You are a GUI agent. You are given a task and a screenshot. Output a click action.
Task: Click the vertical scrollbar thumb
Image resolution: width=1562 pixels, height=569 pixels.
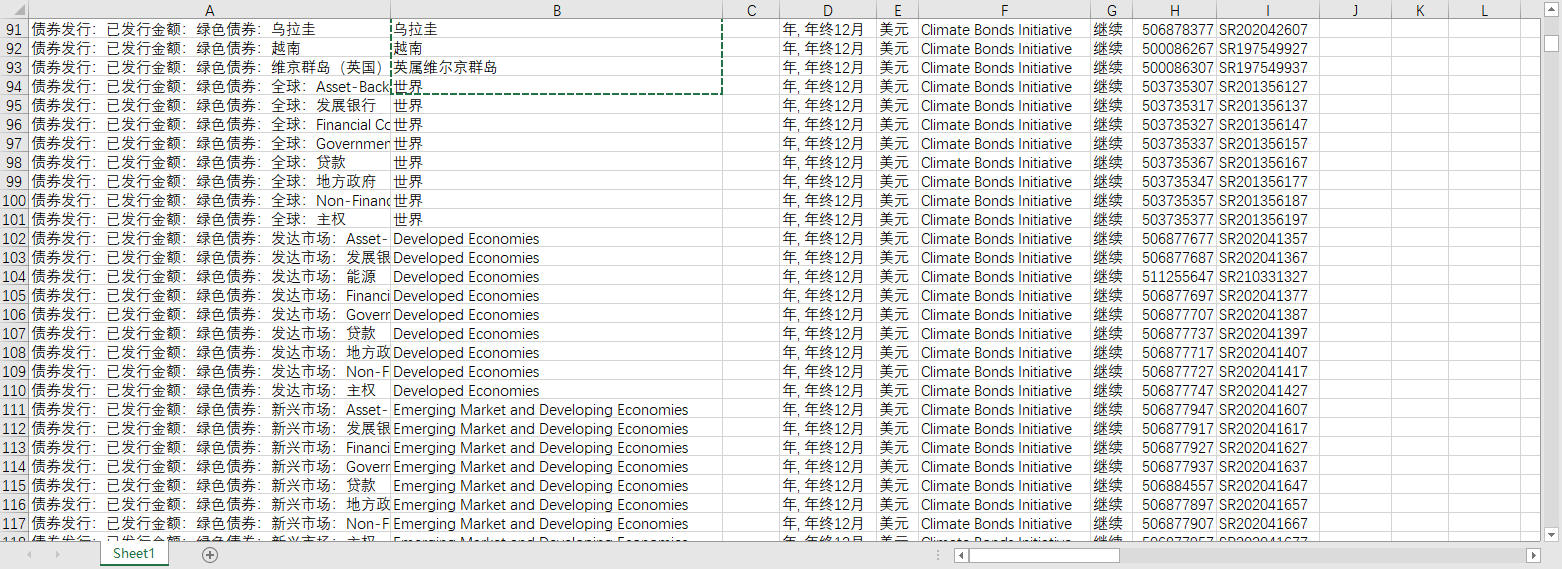(x=1551, y=43)
